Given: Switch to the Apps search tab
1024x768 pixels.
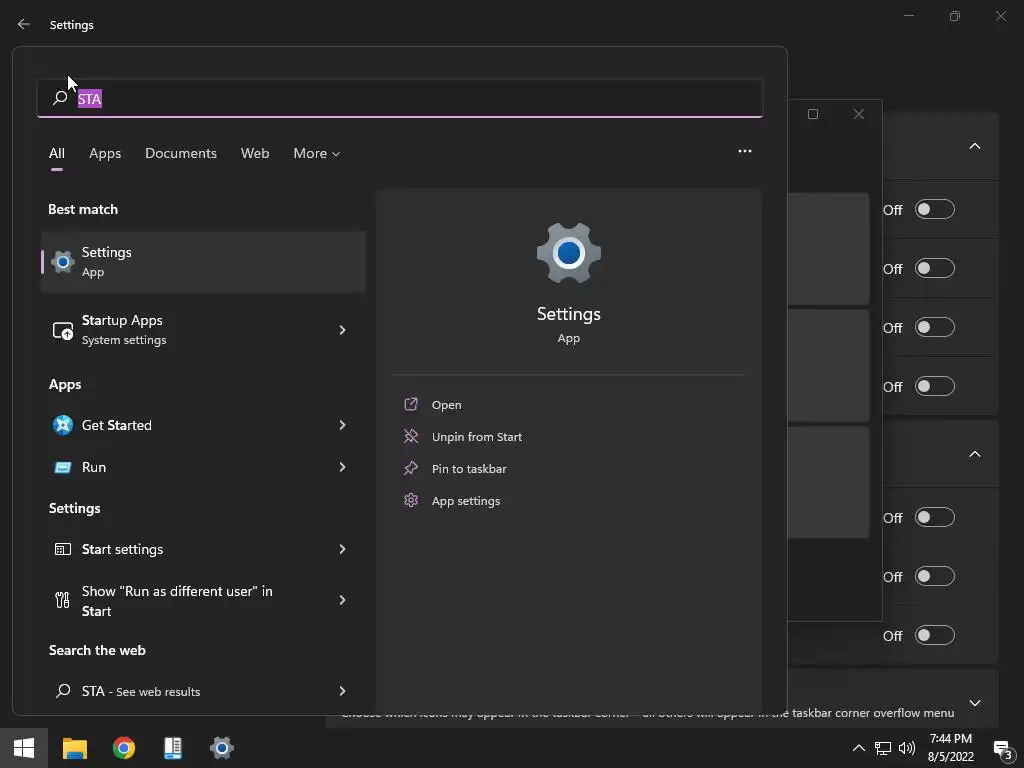Looking at the screenshot, I should click(105, 153).
